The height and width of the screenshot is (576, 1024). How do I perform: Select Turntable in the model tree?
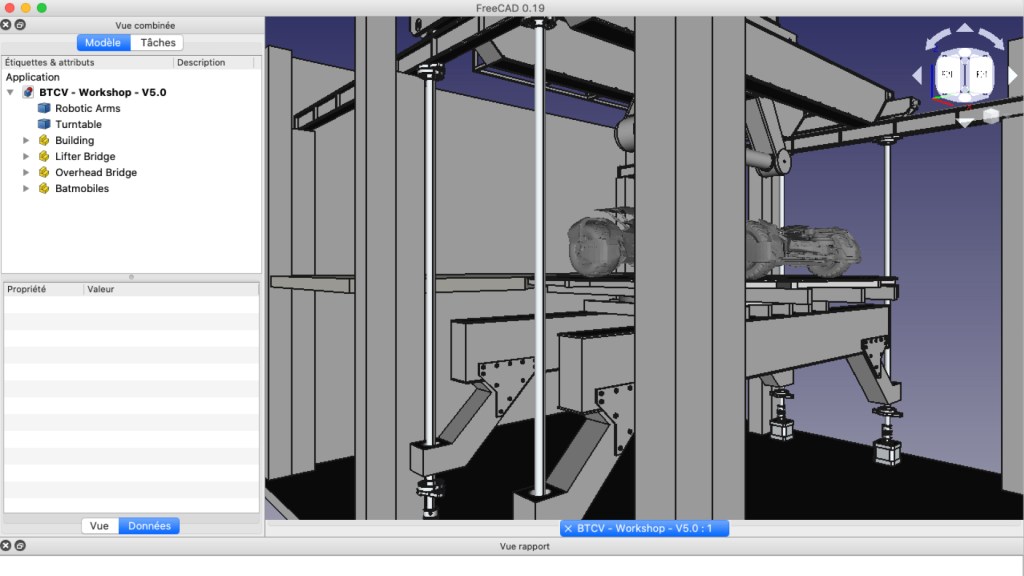click(78, 124)
